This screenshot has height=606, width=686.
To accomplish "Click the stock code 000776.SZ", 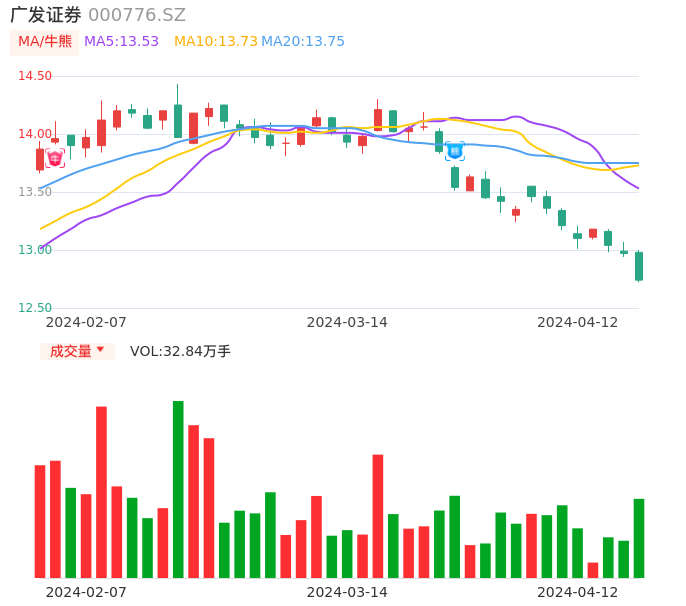I will pos(137,15).
